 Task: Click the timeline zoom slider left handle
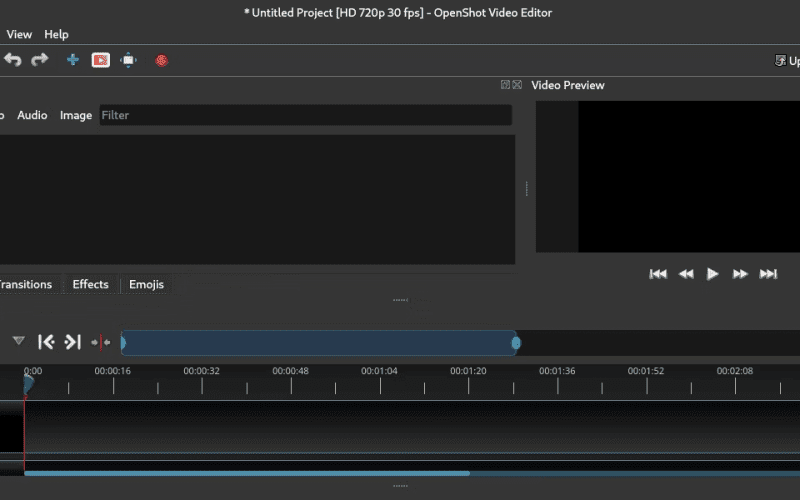click(x=123, y=343)
